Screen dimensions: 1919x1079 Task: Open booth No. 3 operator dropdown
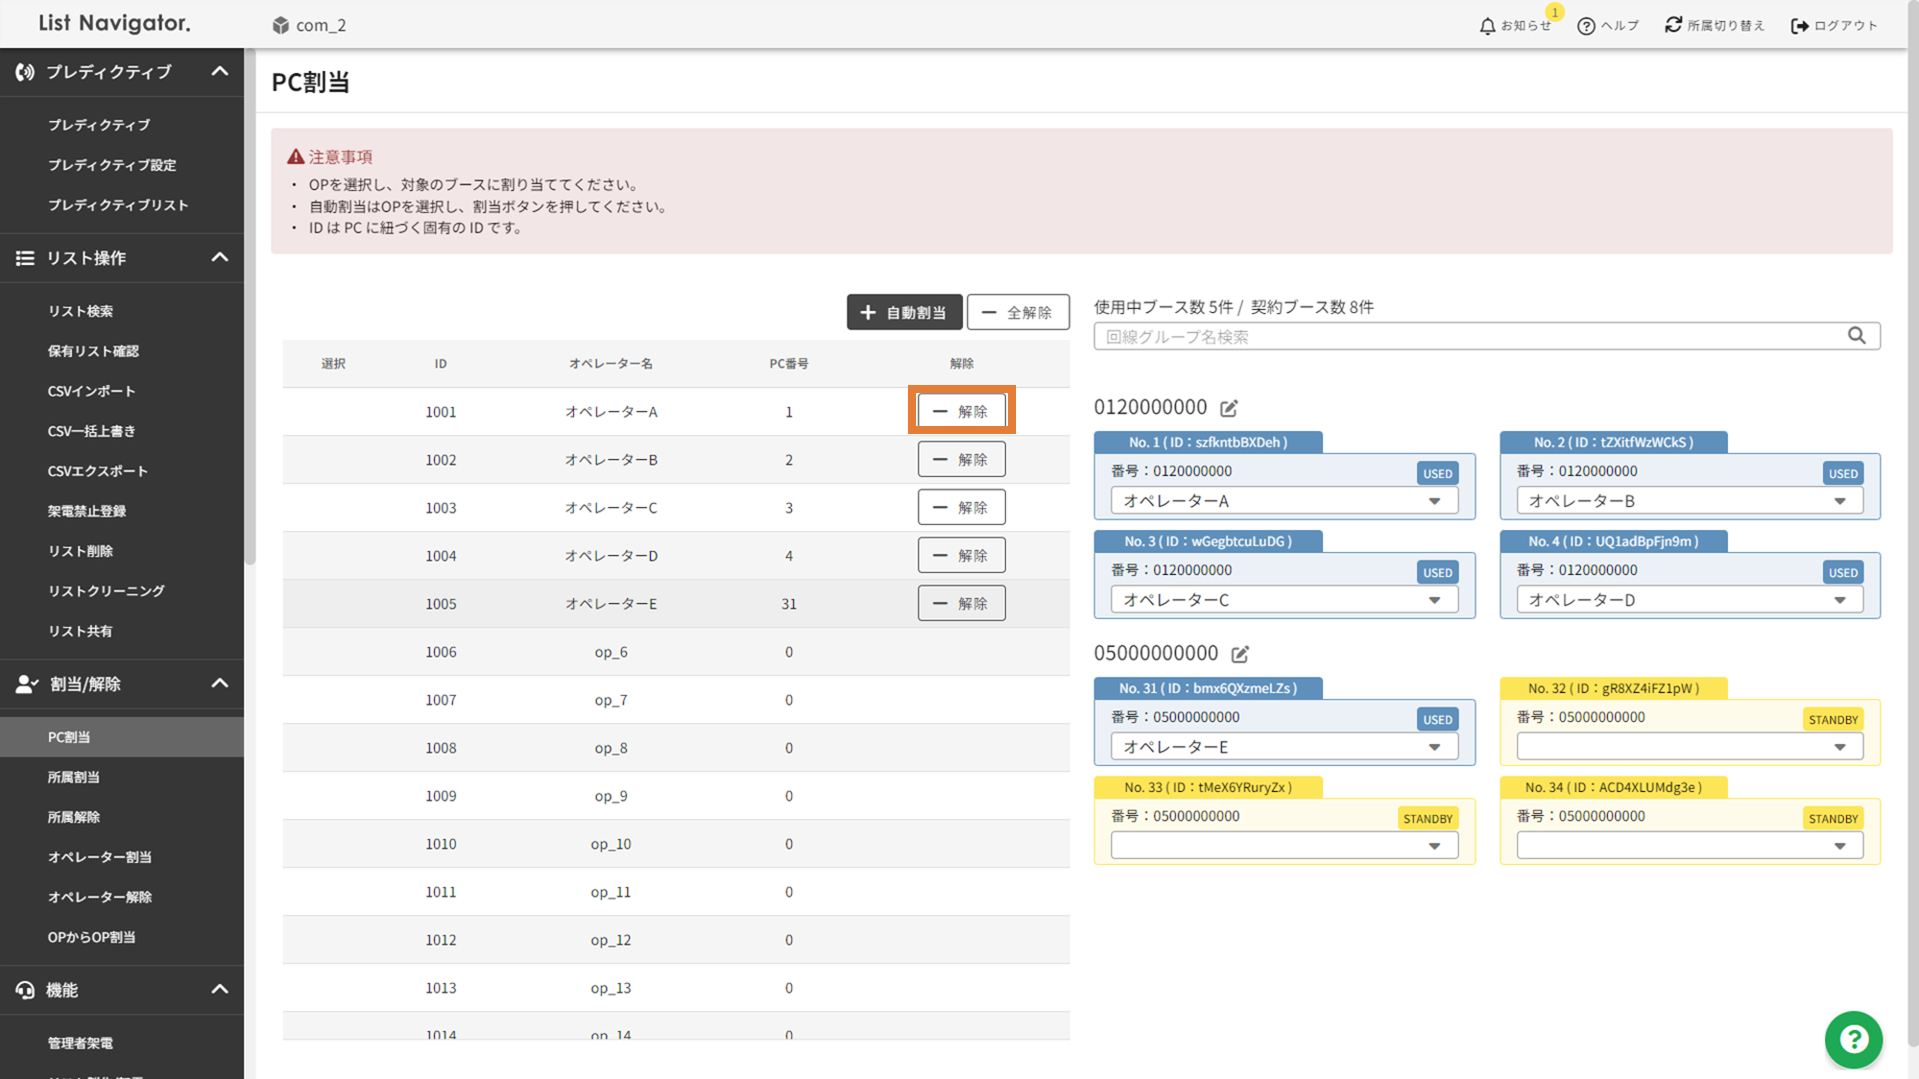click(x=1284, y=600)
